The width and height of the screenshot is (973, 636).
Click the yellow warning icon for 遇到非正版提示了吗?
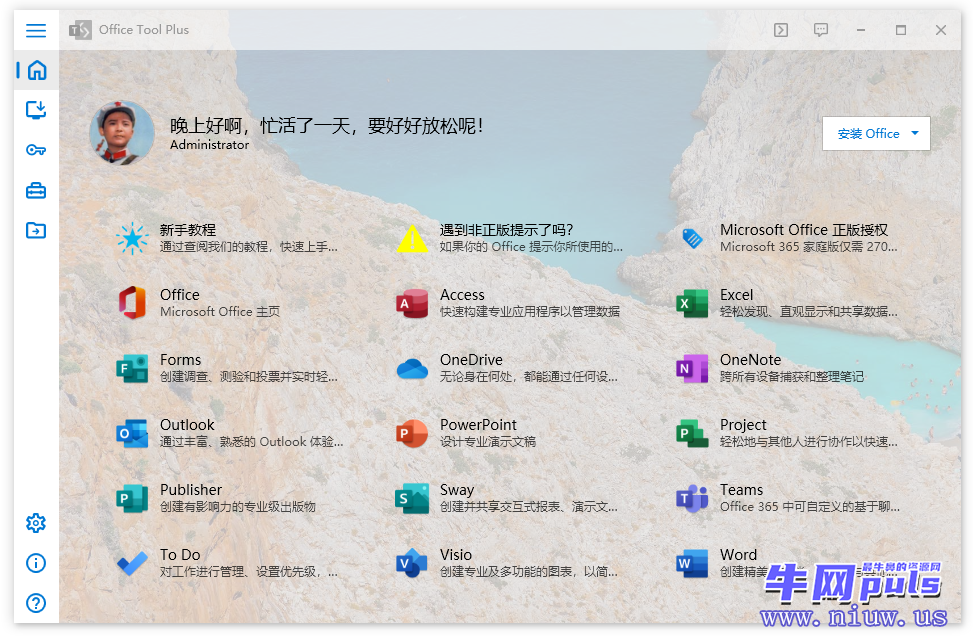point(412,239)
